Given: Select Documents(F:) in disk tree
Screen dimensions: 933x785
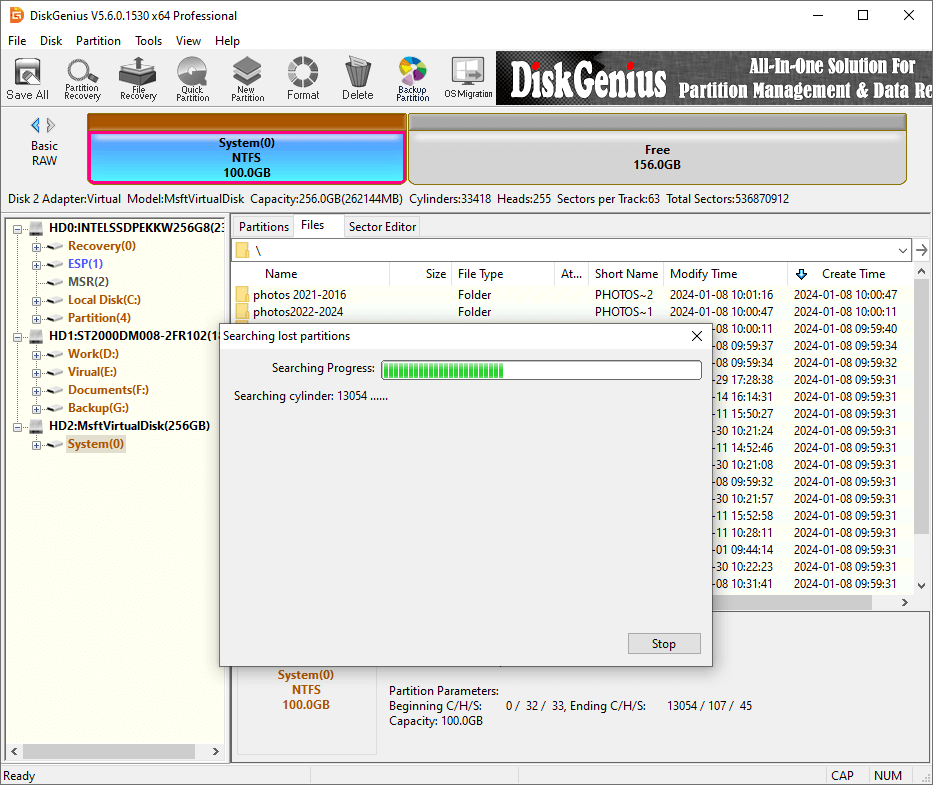Looking at the screenshot, I should (108, 390).
